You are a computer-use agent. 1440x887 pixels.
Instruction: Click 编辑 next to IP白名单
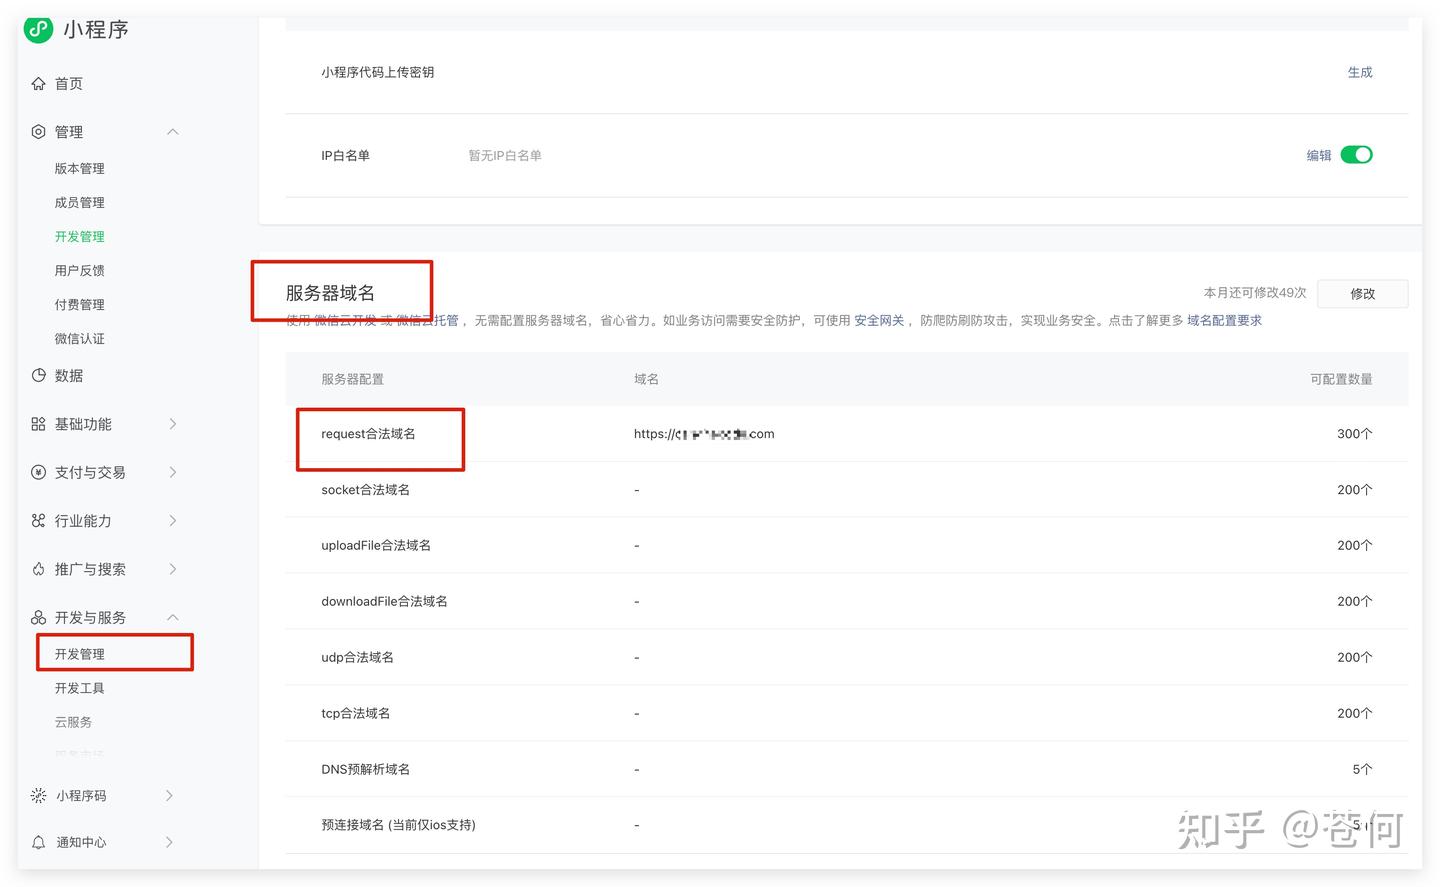pos(1318,155)
